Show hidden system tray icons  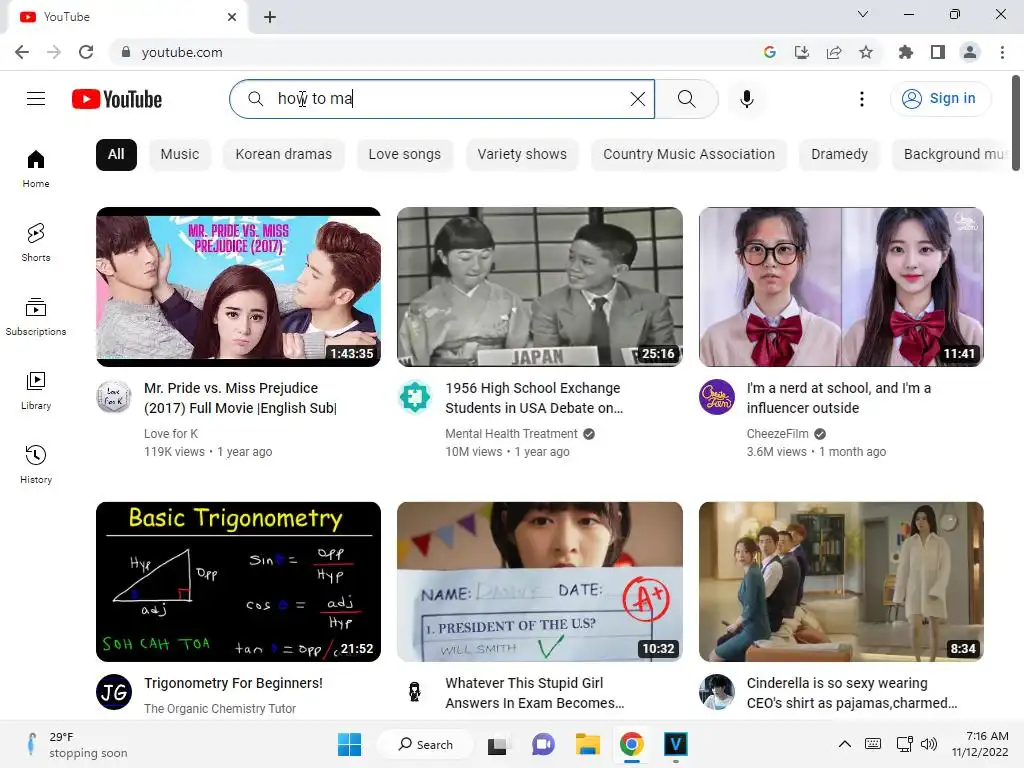tap(844, 744)
